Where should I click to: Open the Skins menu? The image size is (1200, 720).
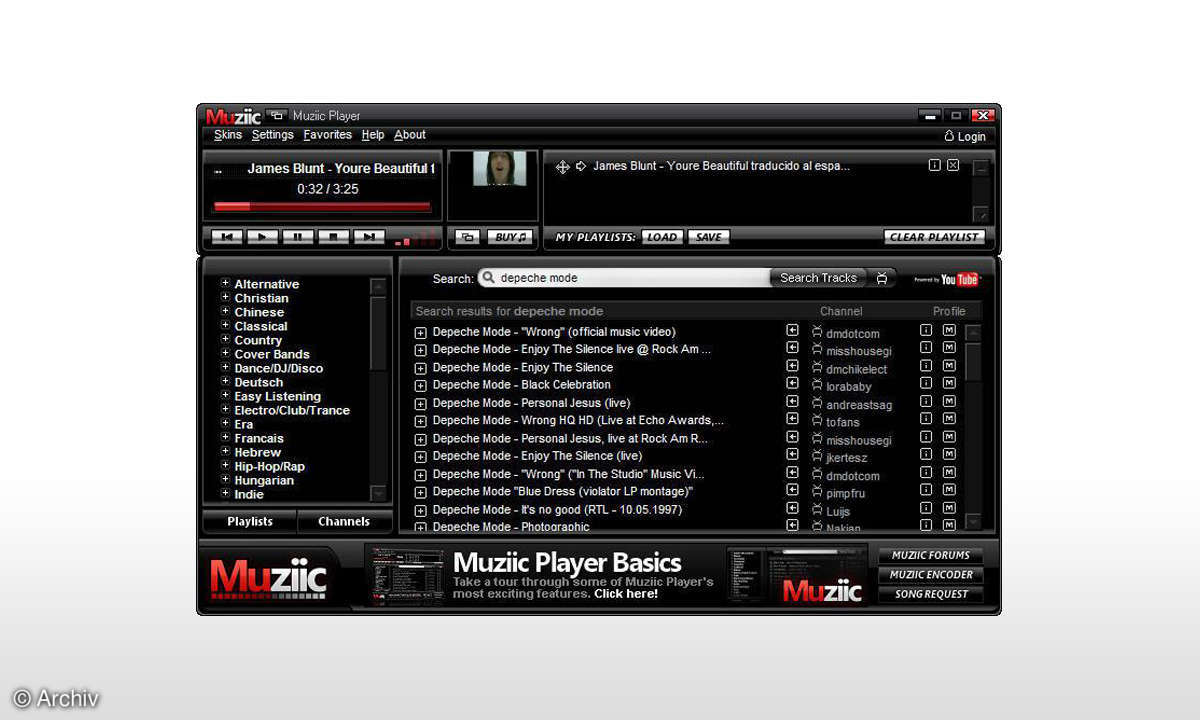click(228, 135)
